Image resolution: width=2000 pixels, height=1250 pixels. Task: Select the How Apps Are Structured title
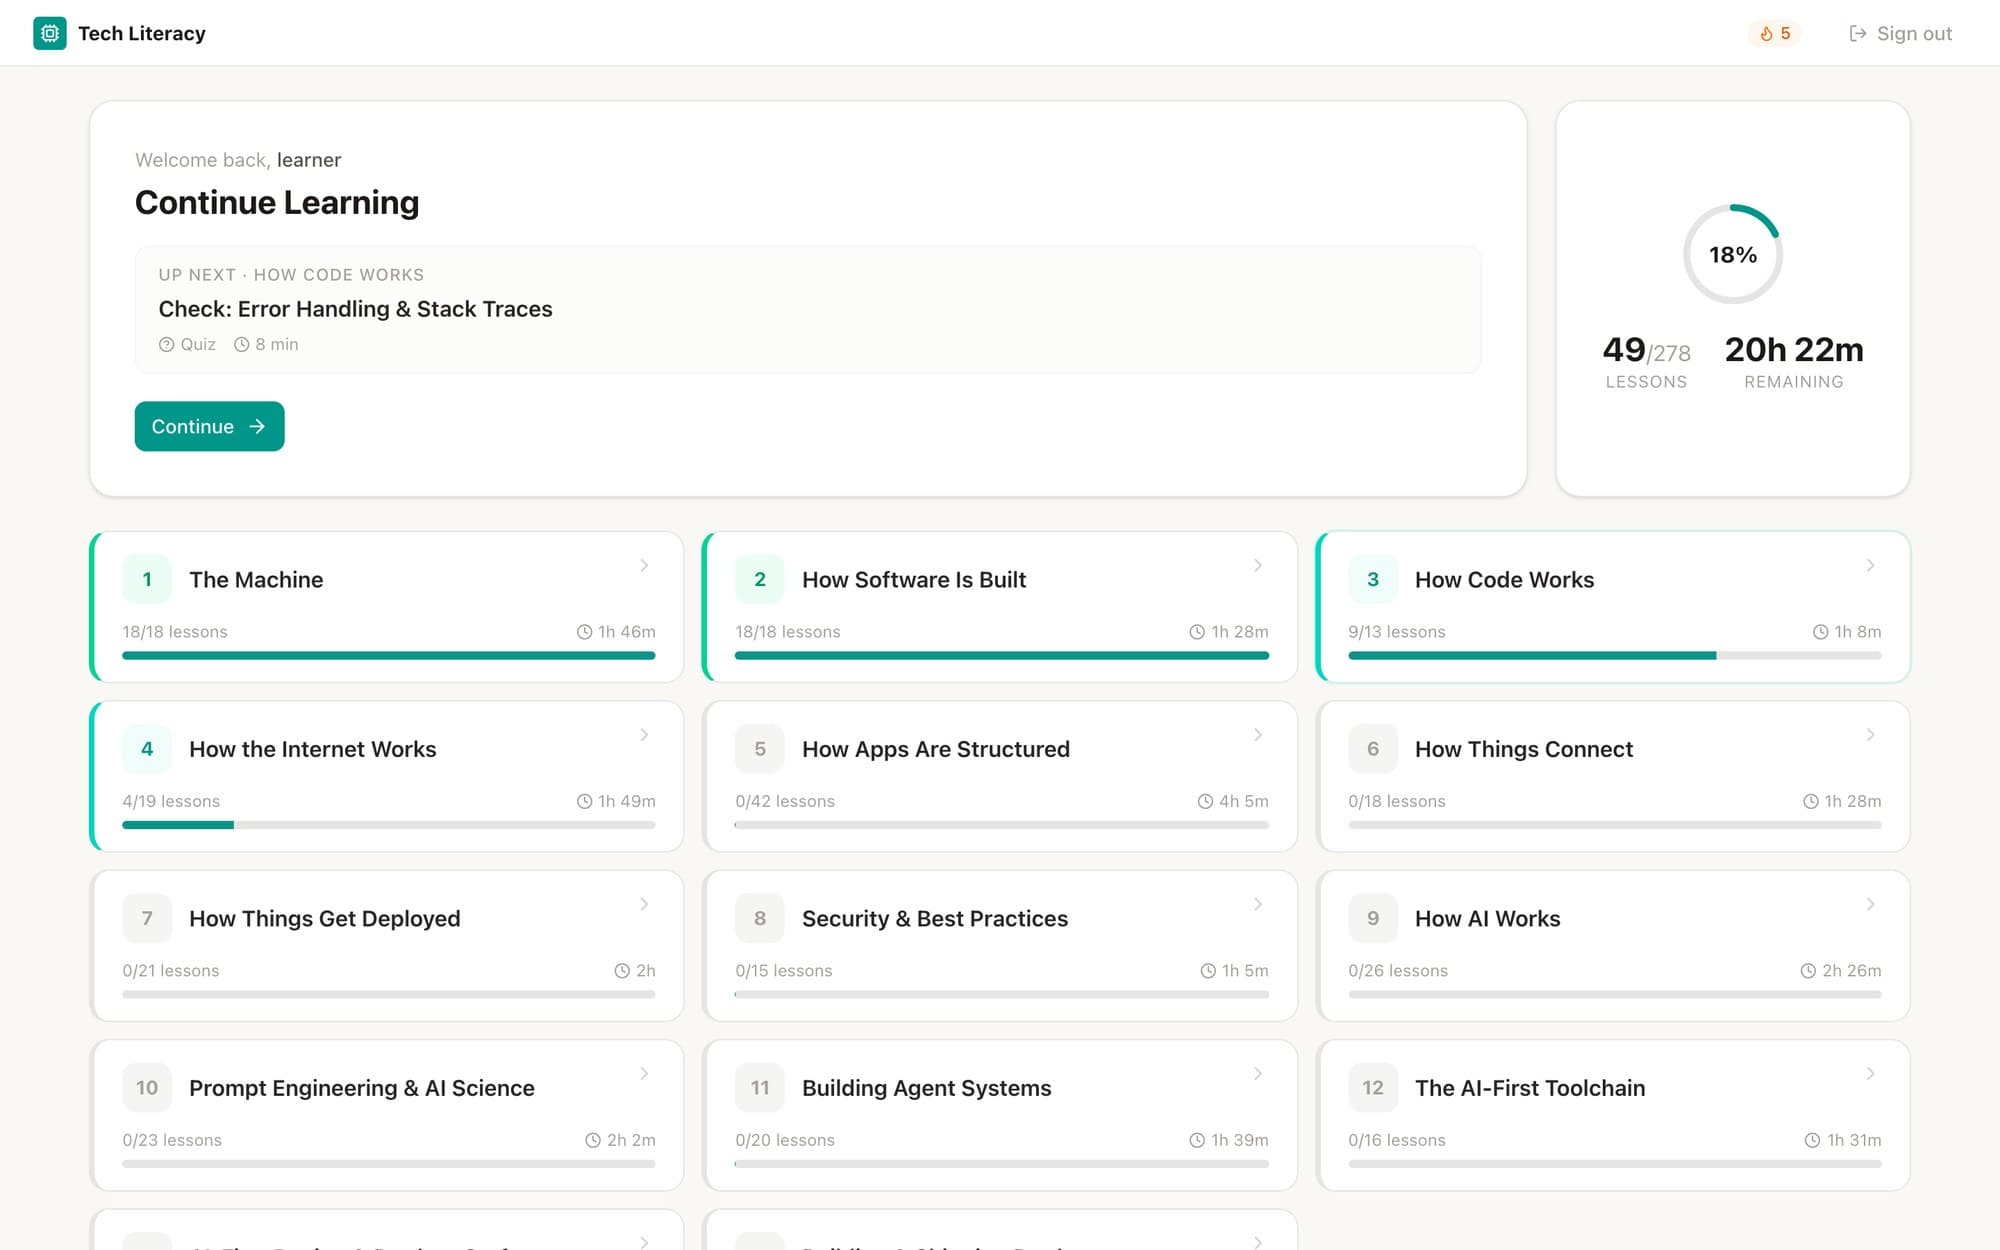point(935,750)
